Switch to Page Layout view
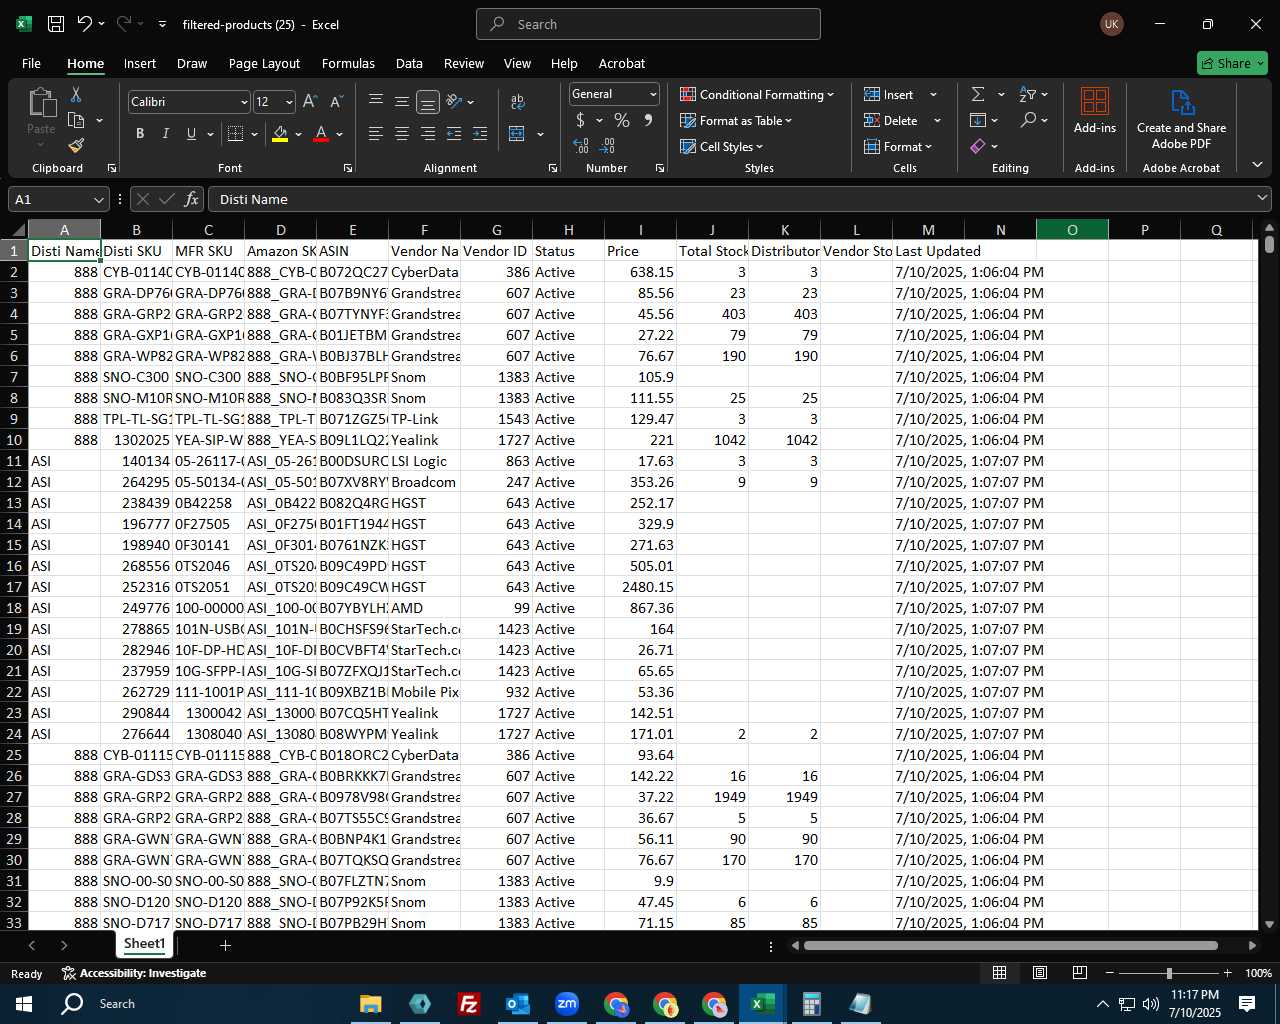Viewport: 1280px width, 1024px height. tap(1039, 973)
